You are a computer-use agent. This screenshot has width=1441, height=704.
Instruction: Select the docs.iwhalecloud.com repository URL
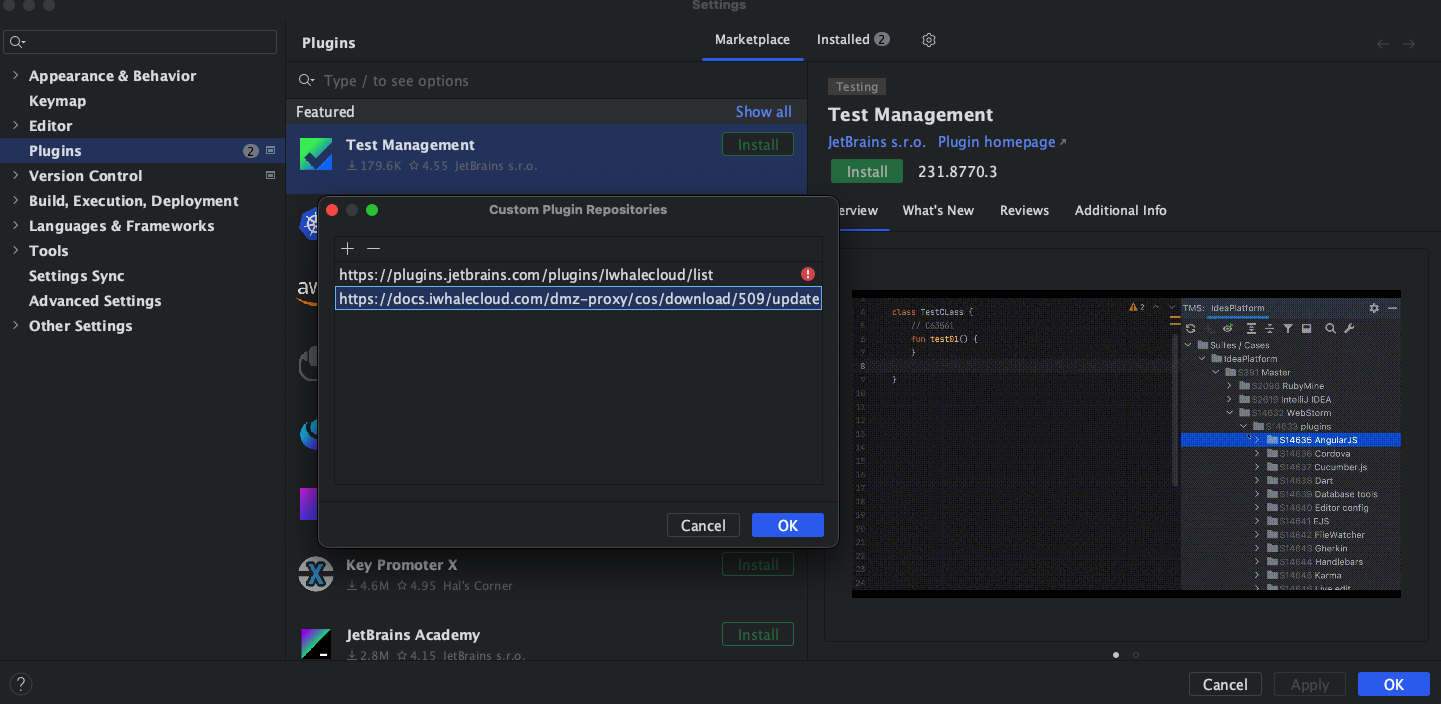click(x=578, y=299)
